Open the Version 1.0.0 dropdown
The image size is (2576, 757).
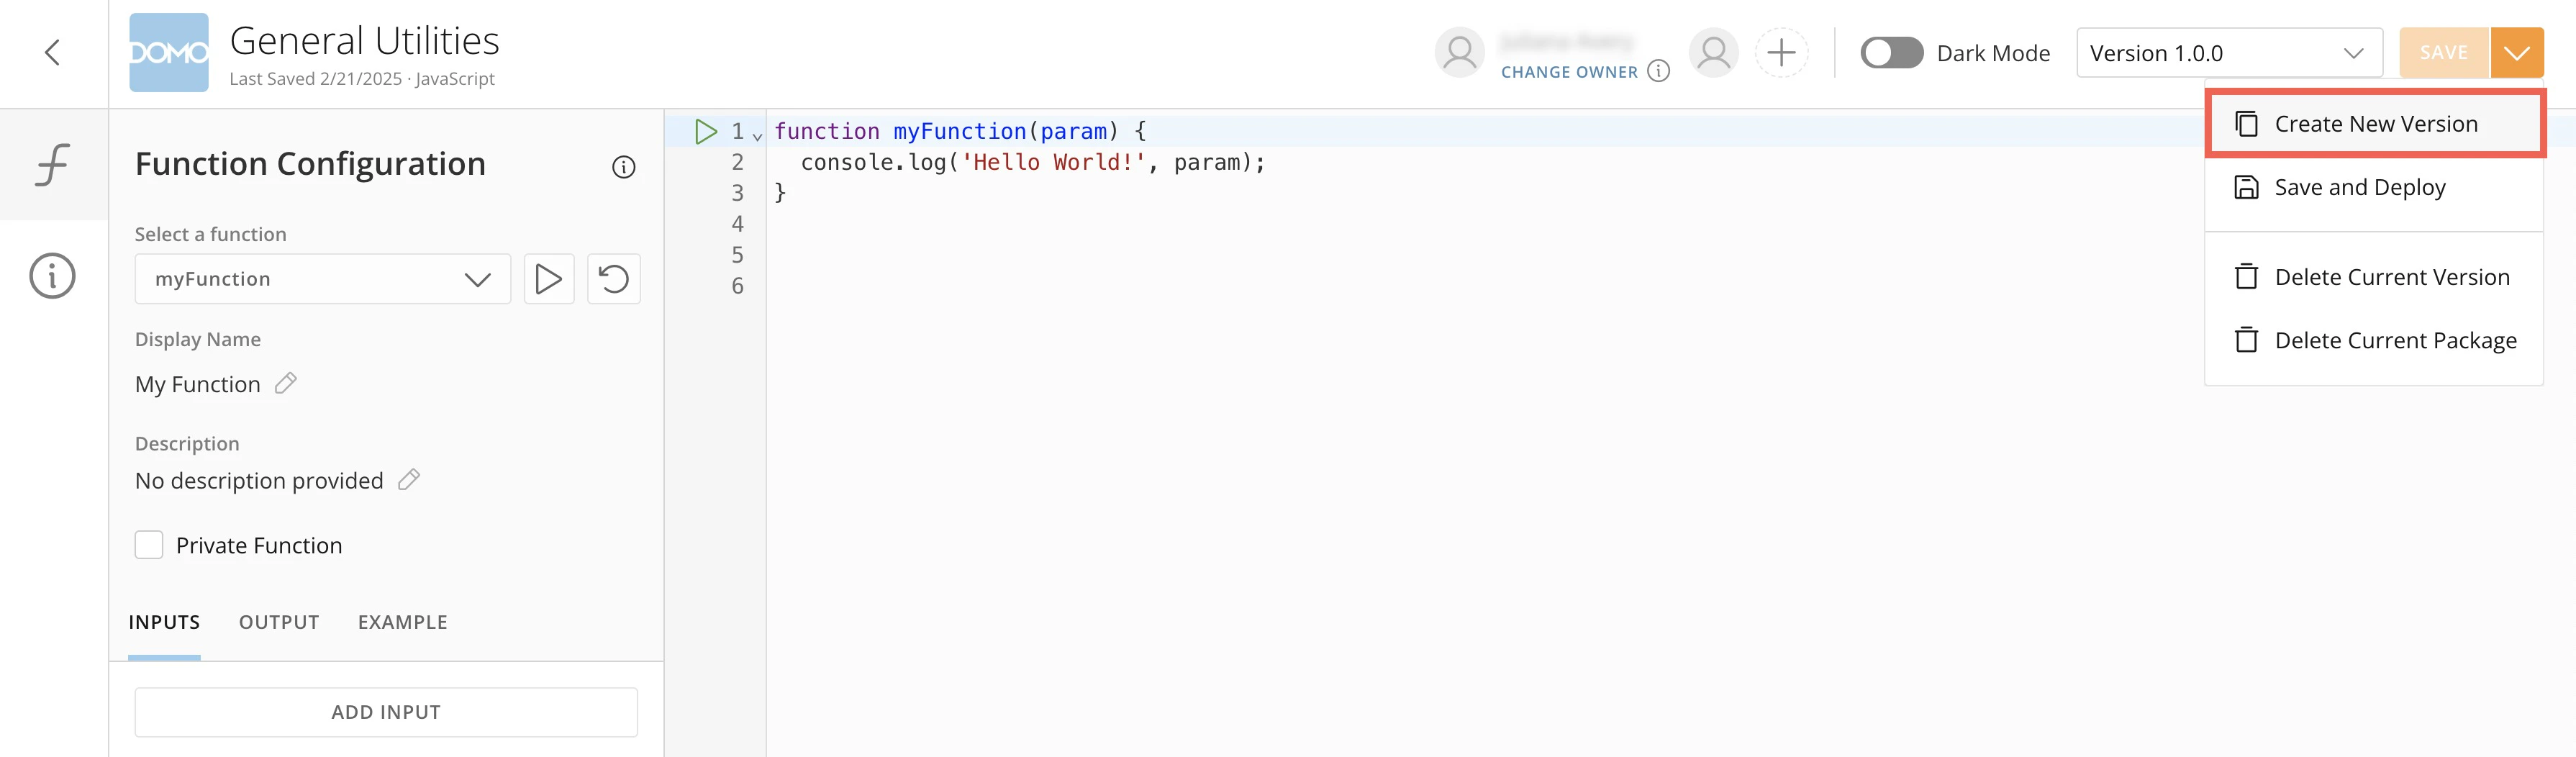[x=2229, y=53]
